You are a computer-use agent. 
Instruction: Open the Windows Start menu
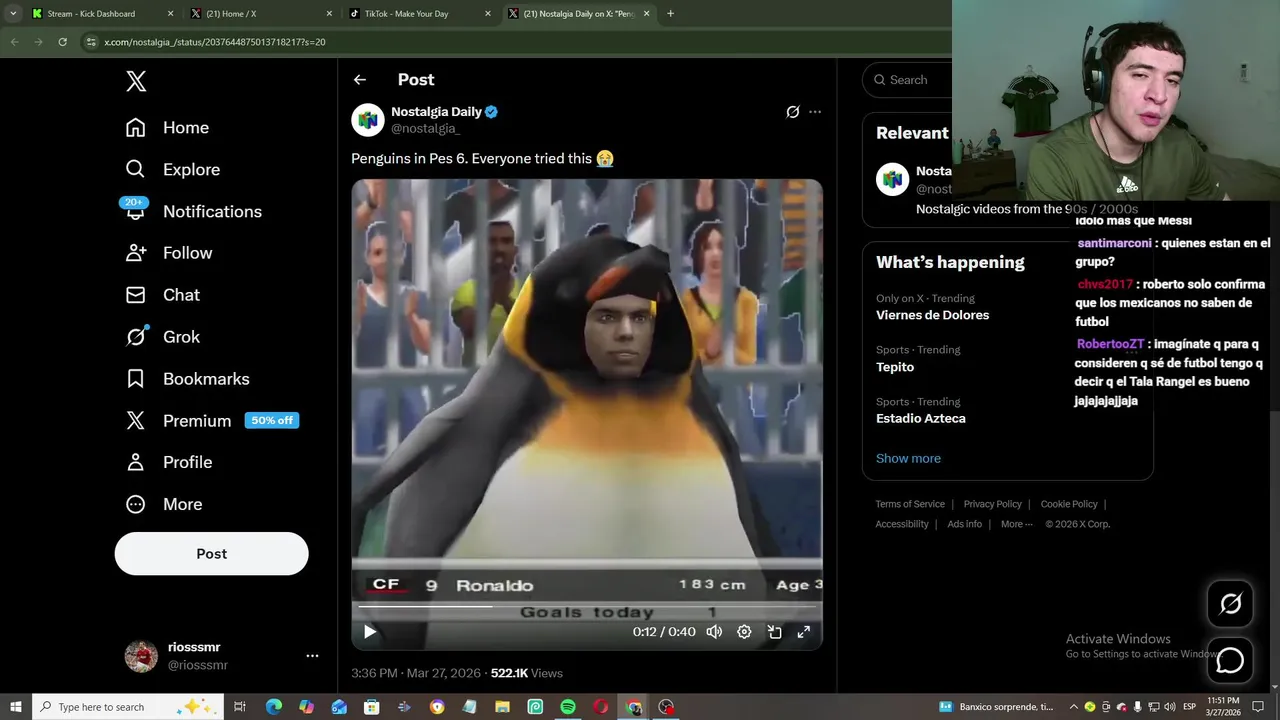(15, 707)
